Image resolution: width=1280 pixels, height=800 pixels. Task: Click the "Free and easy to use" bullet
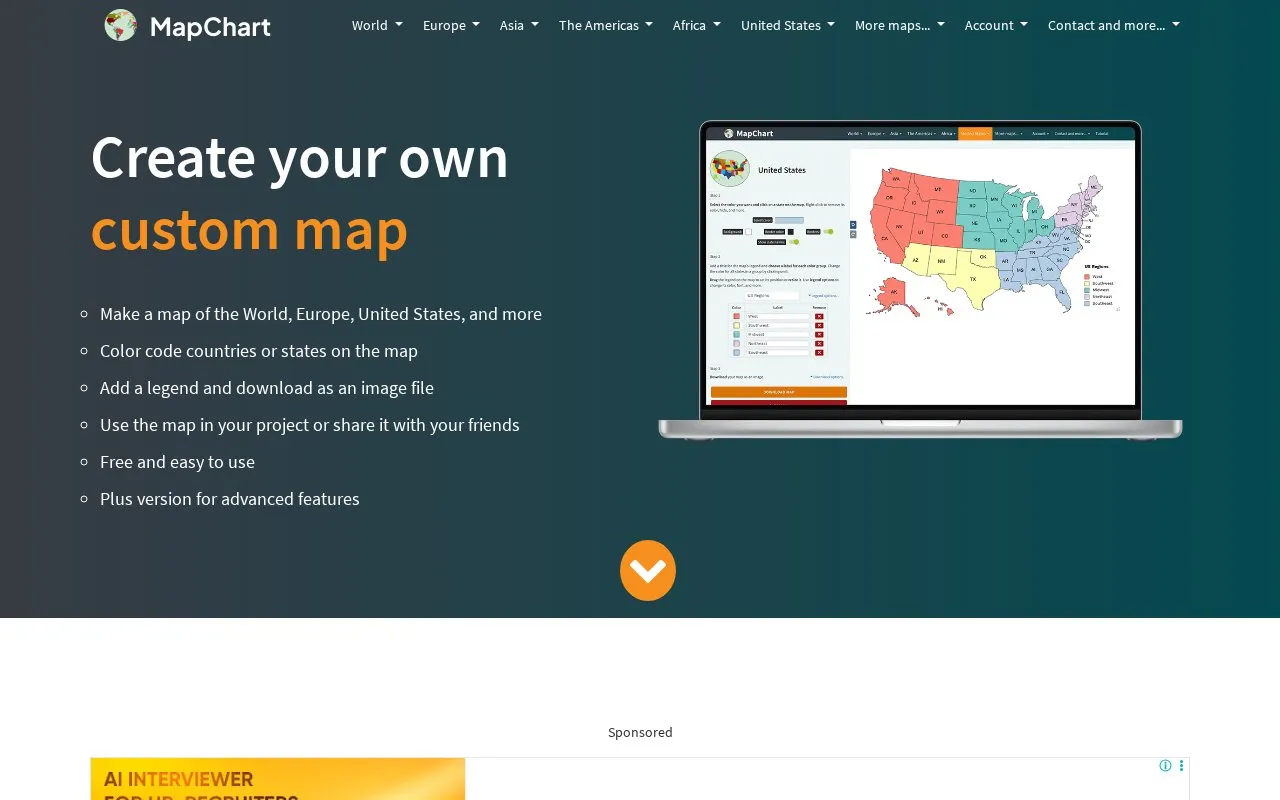click(x=177, y=462)
